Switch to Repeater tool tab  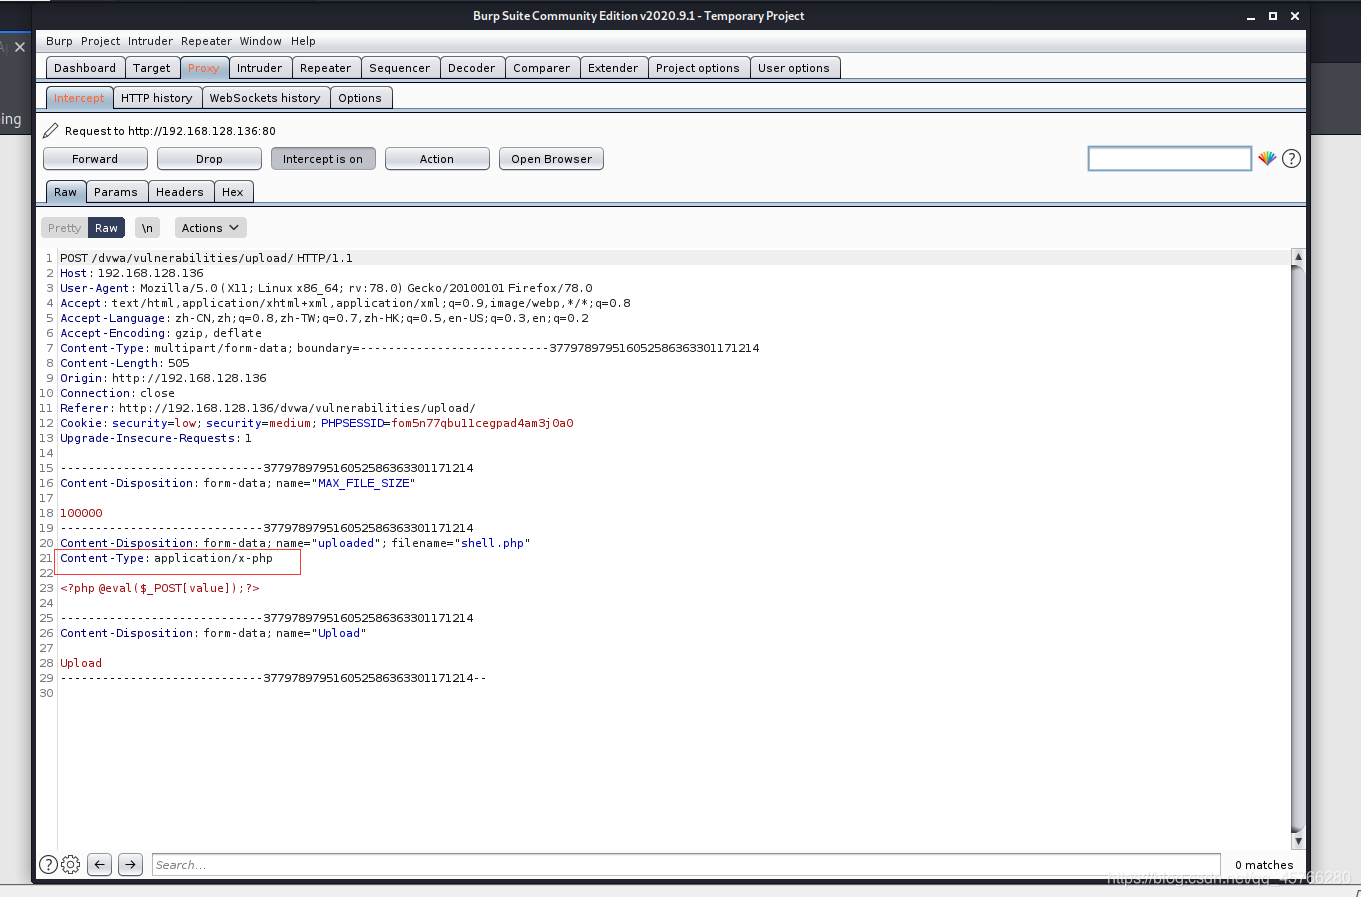(326, 68)
